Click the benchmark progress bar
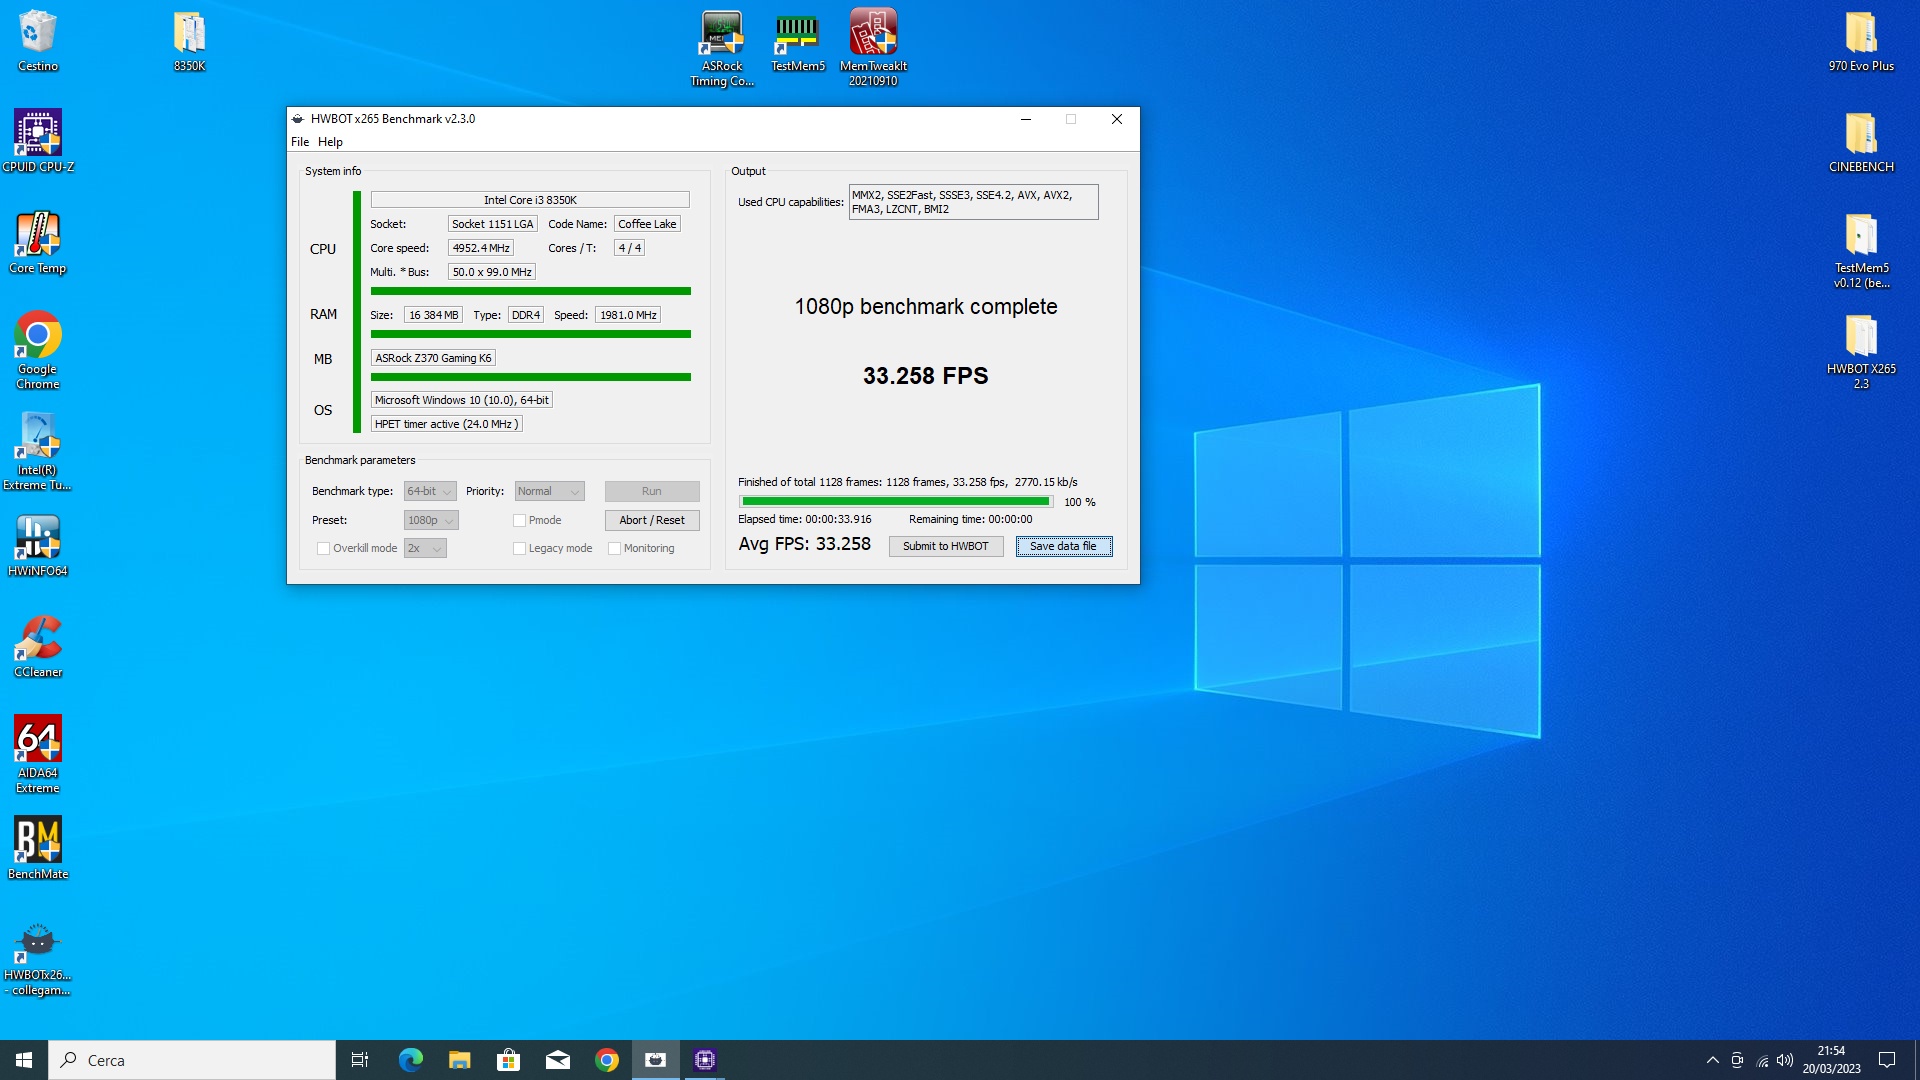The width and height of the screenshot is (1920, 1080). 896,501
